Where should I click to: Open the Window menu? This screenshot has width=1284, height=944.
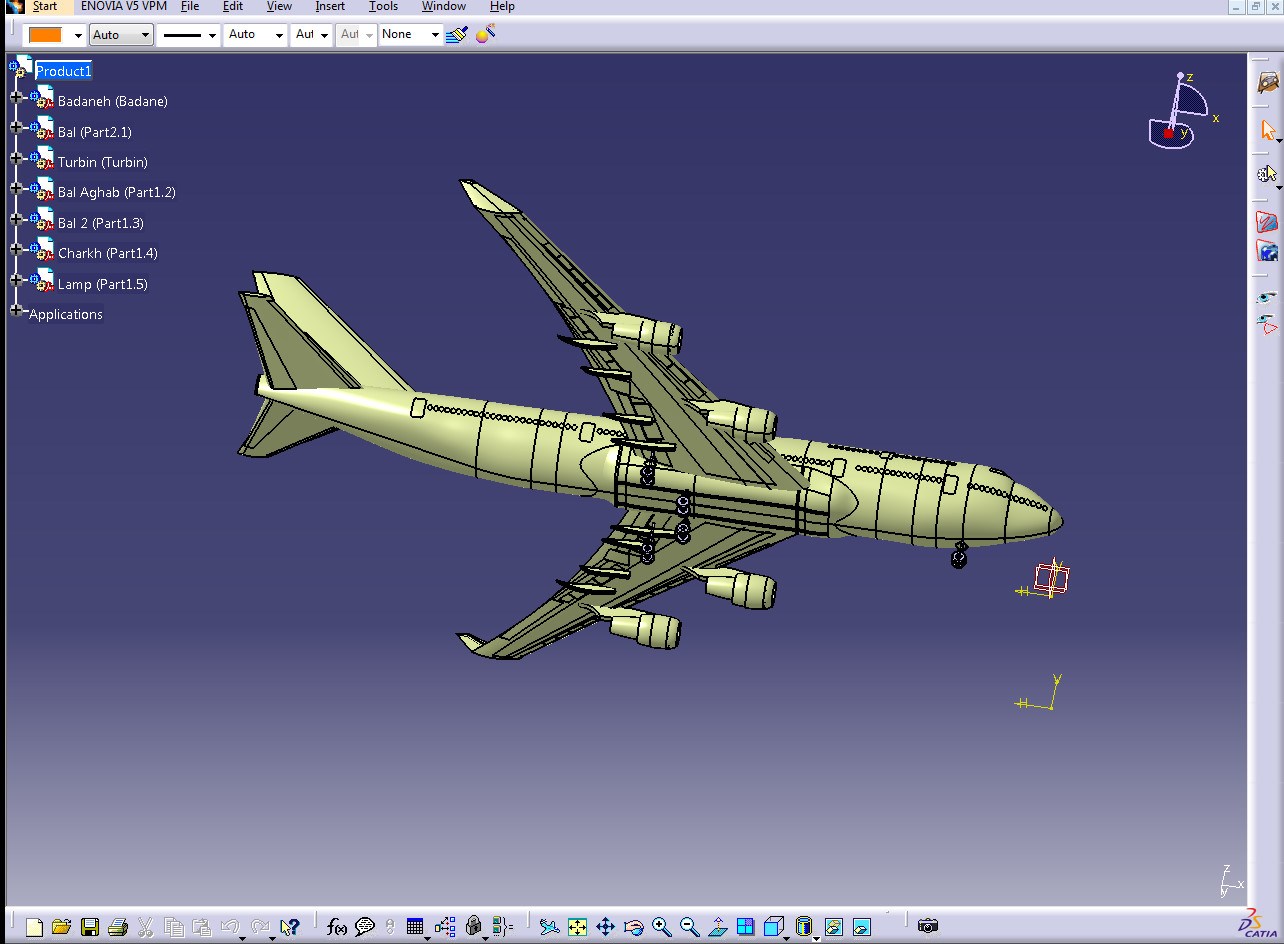(x=443, y=6)
